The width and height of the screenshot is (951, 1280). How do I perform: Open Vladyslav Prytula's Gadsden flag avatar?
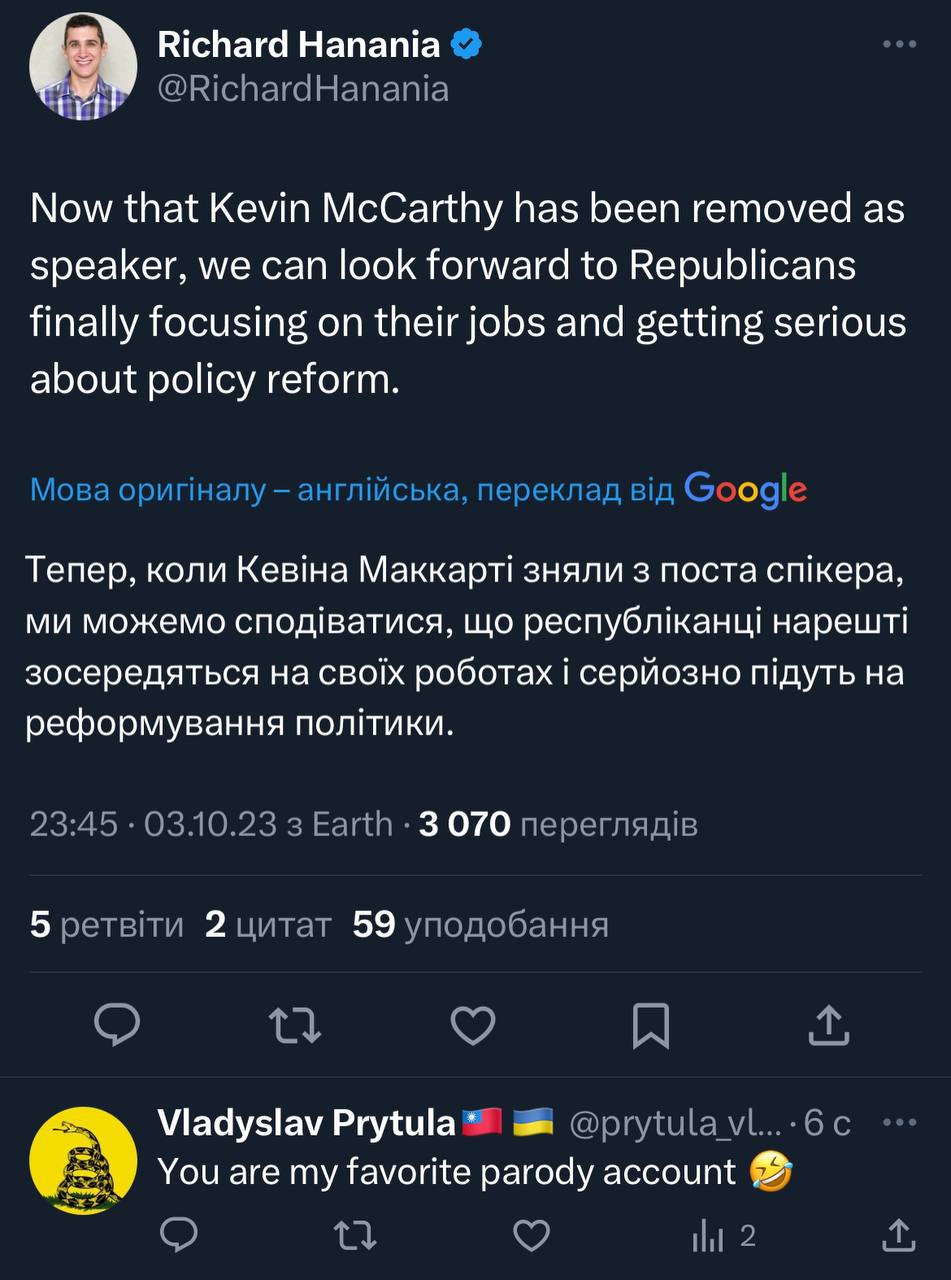pyautogui.click(x=83, y=1159)
